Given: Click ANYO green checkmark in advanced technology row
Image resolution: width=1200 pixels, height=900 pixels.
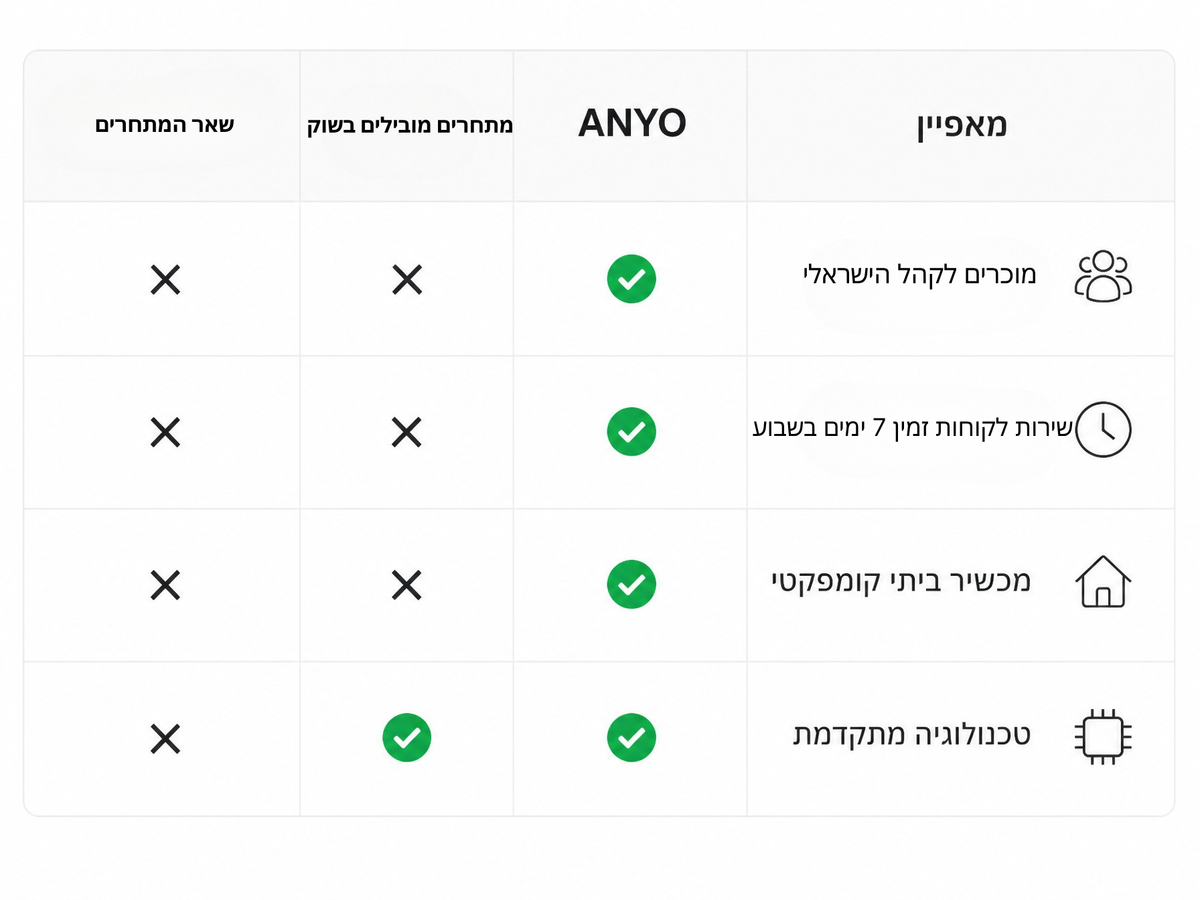Looking at the screenshot, I should pyautogui.click(x=631, y=738).
